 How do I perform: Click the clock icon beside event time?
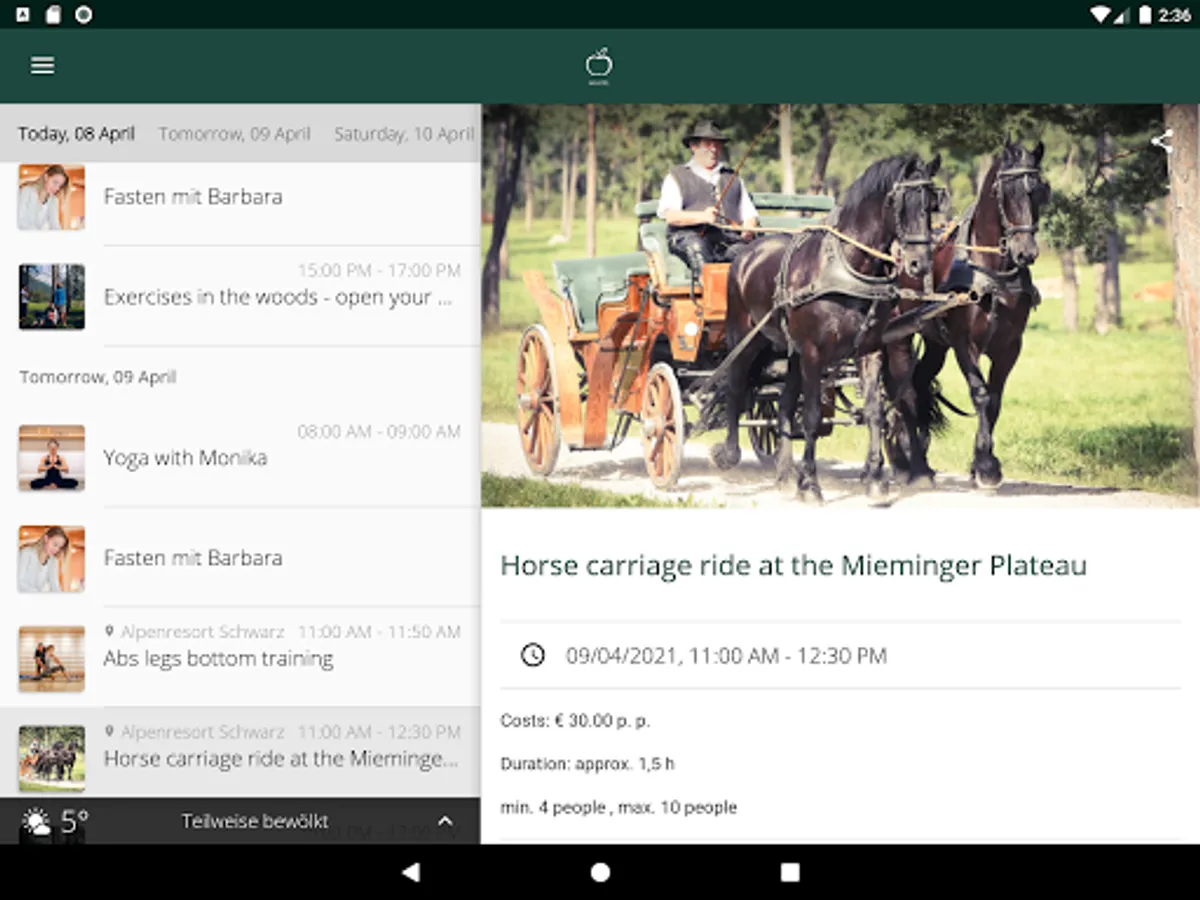(x=533, y=655)
